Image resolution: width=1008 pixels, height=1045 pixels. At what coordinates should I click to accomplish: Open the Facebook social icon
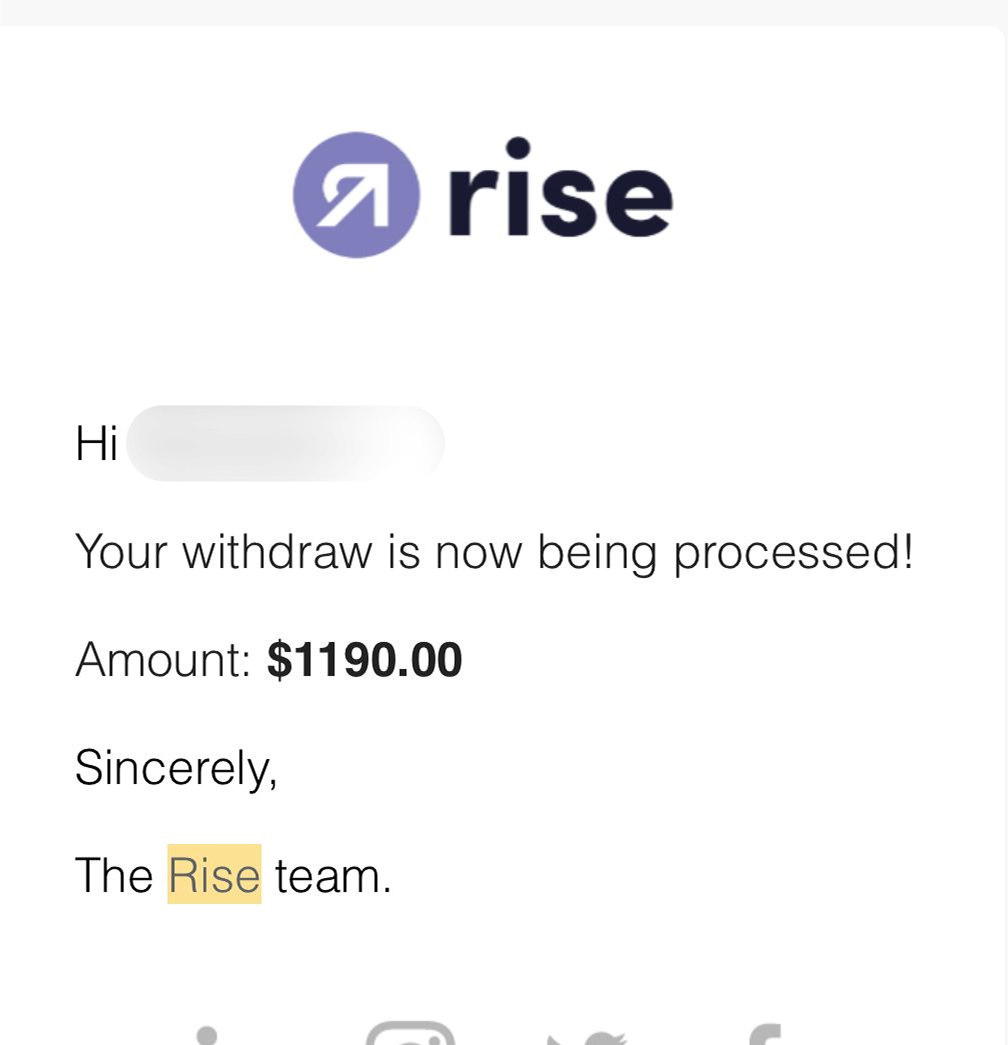coord(762,1035)
